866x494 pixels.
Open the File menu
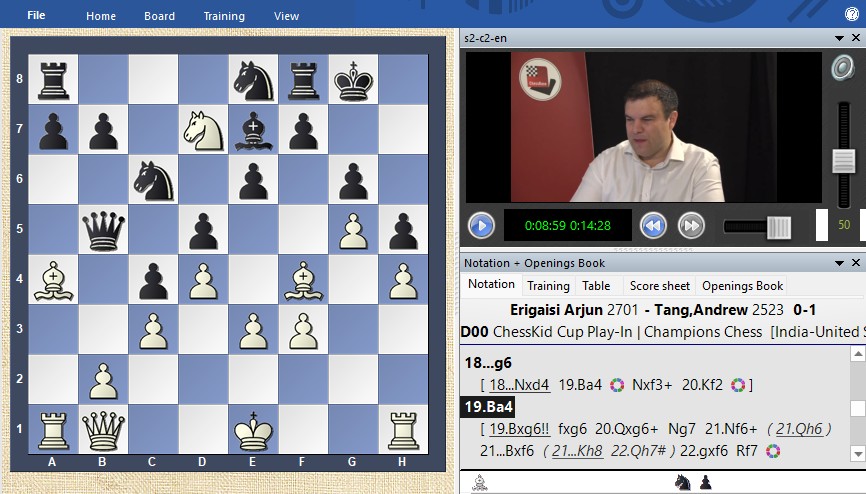(x=36, y=15)
